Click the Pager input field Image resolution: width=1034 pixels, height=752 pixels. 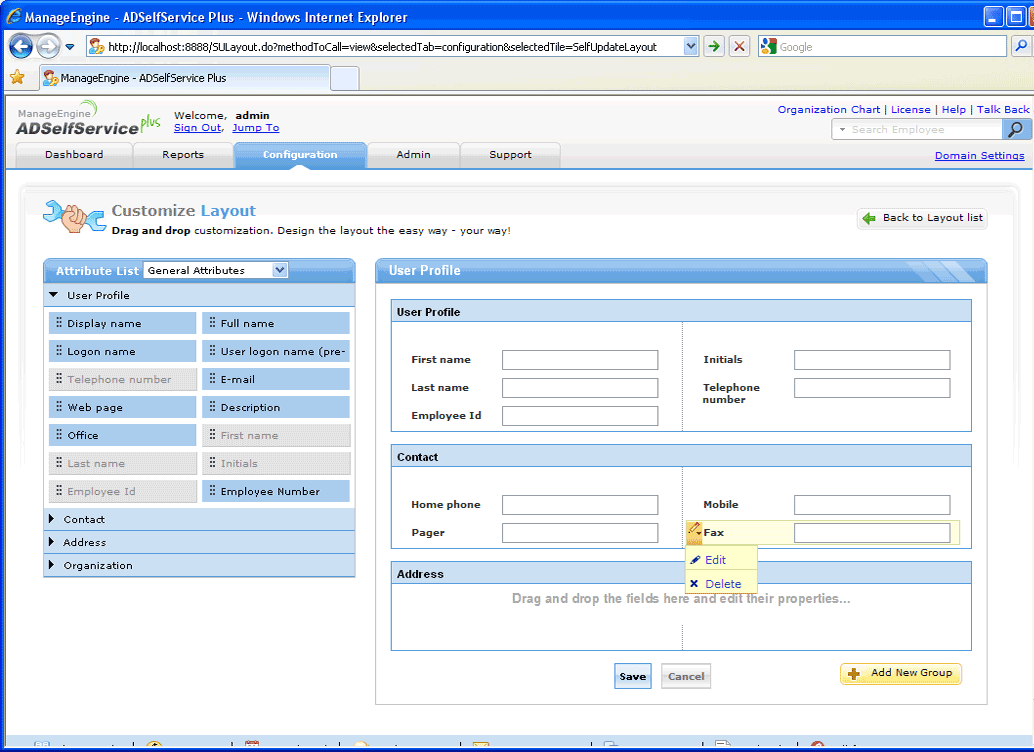point(580,532)
